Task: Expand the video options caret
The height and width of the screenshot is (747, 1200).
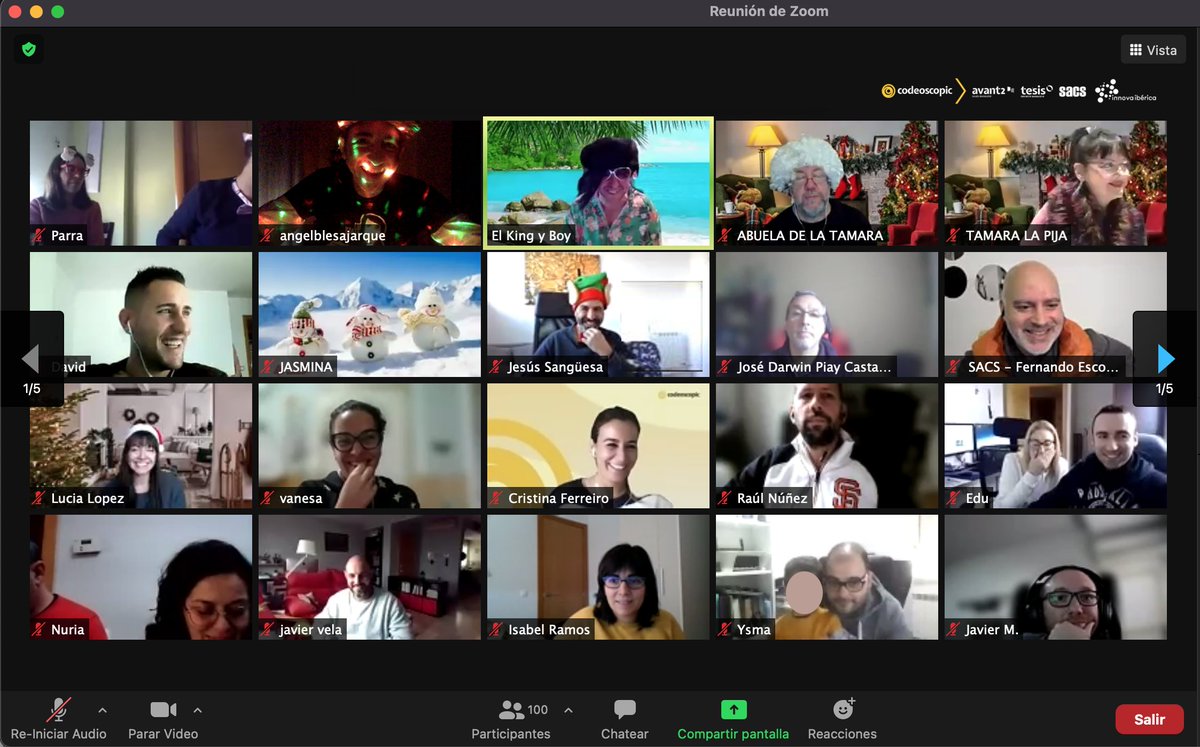Action: pyautogui.click(x=197, y=711)
